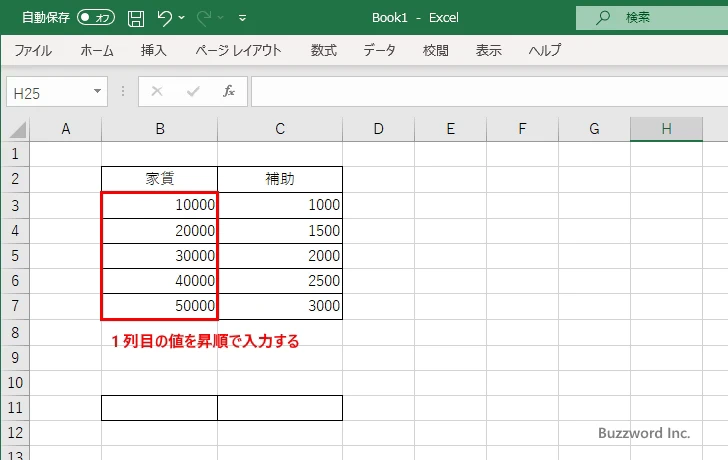Click the Select All corner triangle

[x=18, y=130]
